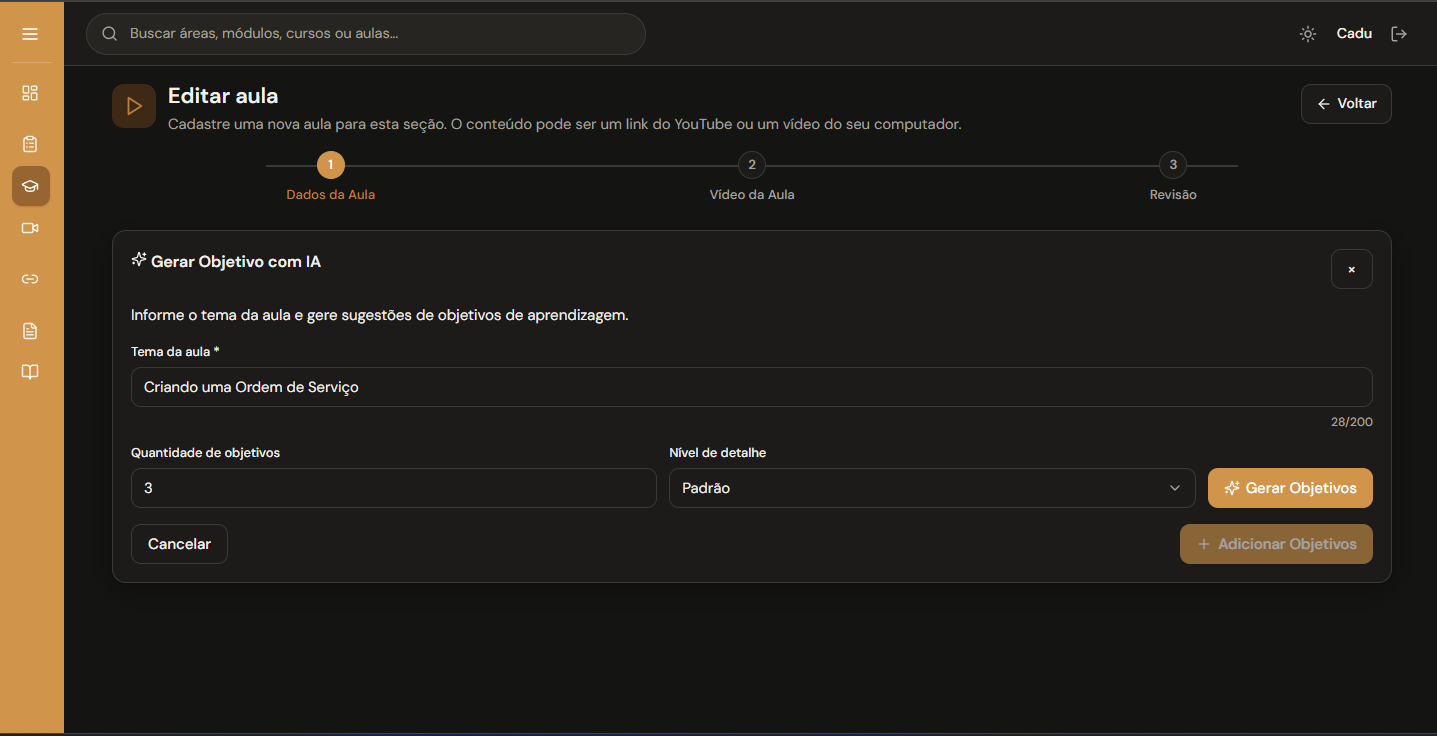Click the 28/200 character counter

click(1352, 422)
